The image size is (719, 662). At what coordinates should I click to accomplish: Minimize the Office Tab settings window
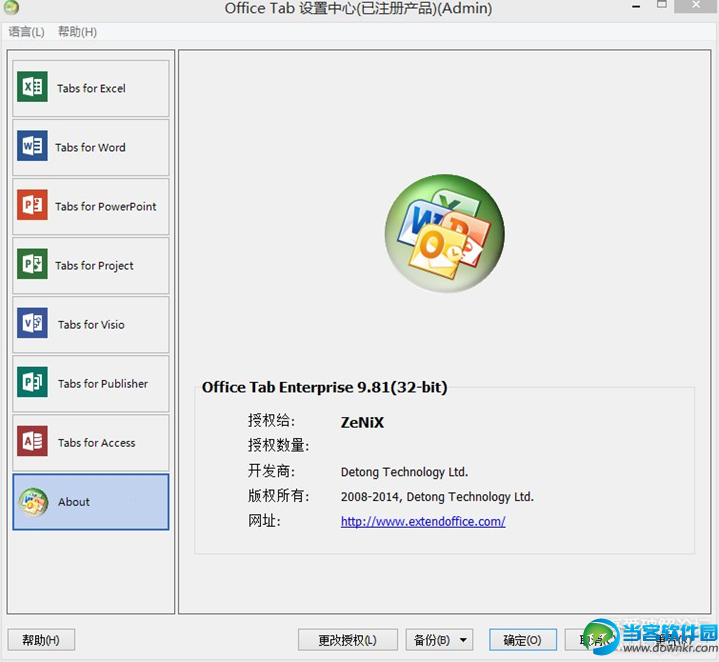[636, 6]
